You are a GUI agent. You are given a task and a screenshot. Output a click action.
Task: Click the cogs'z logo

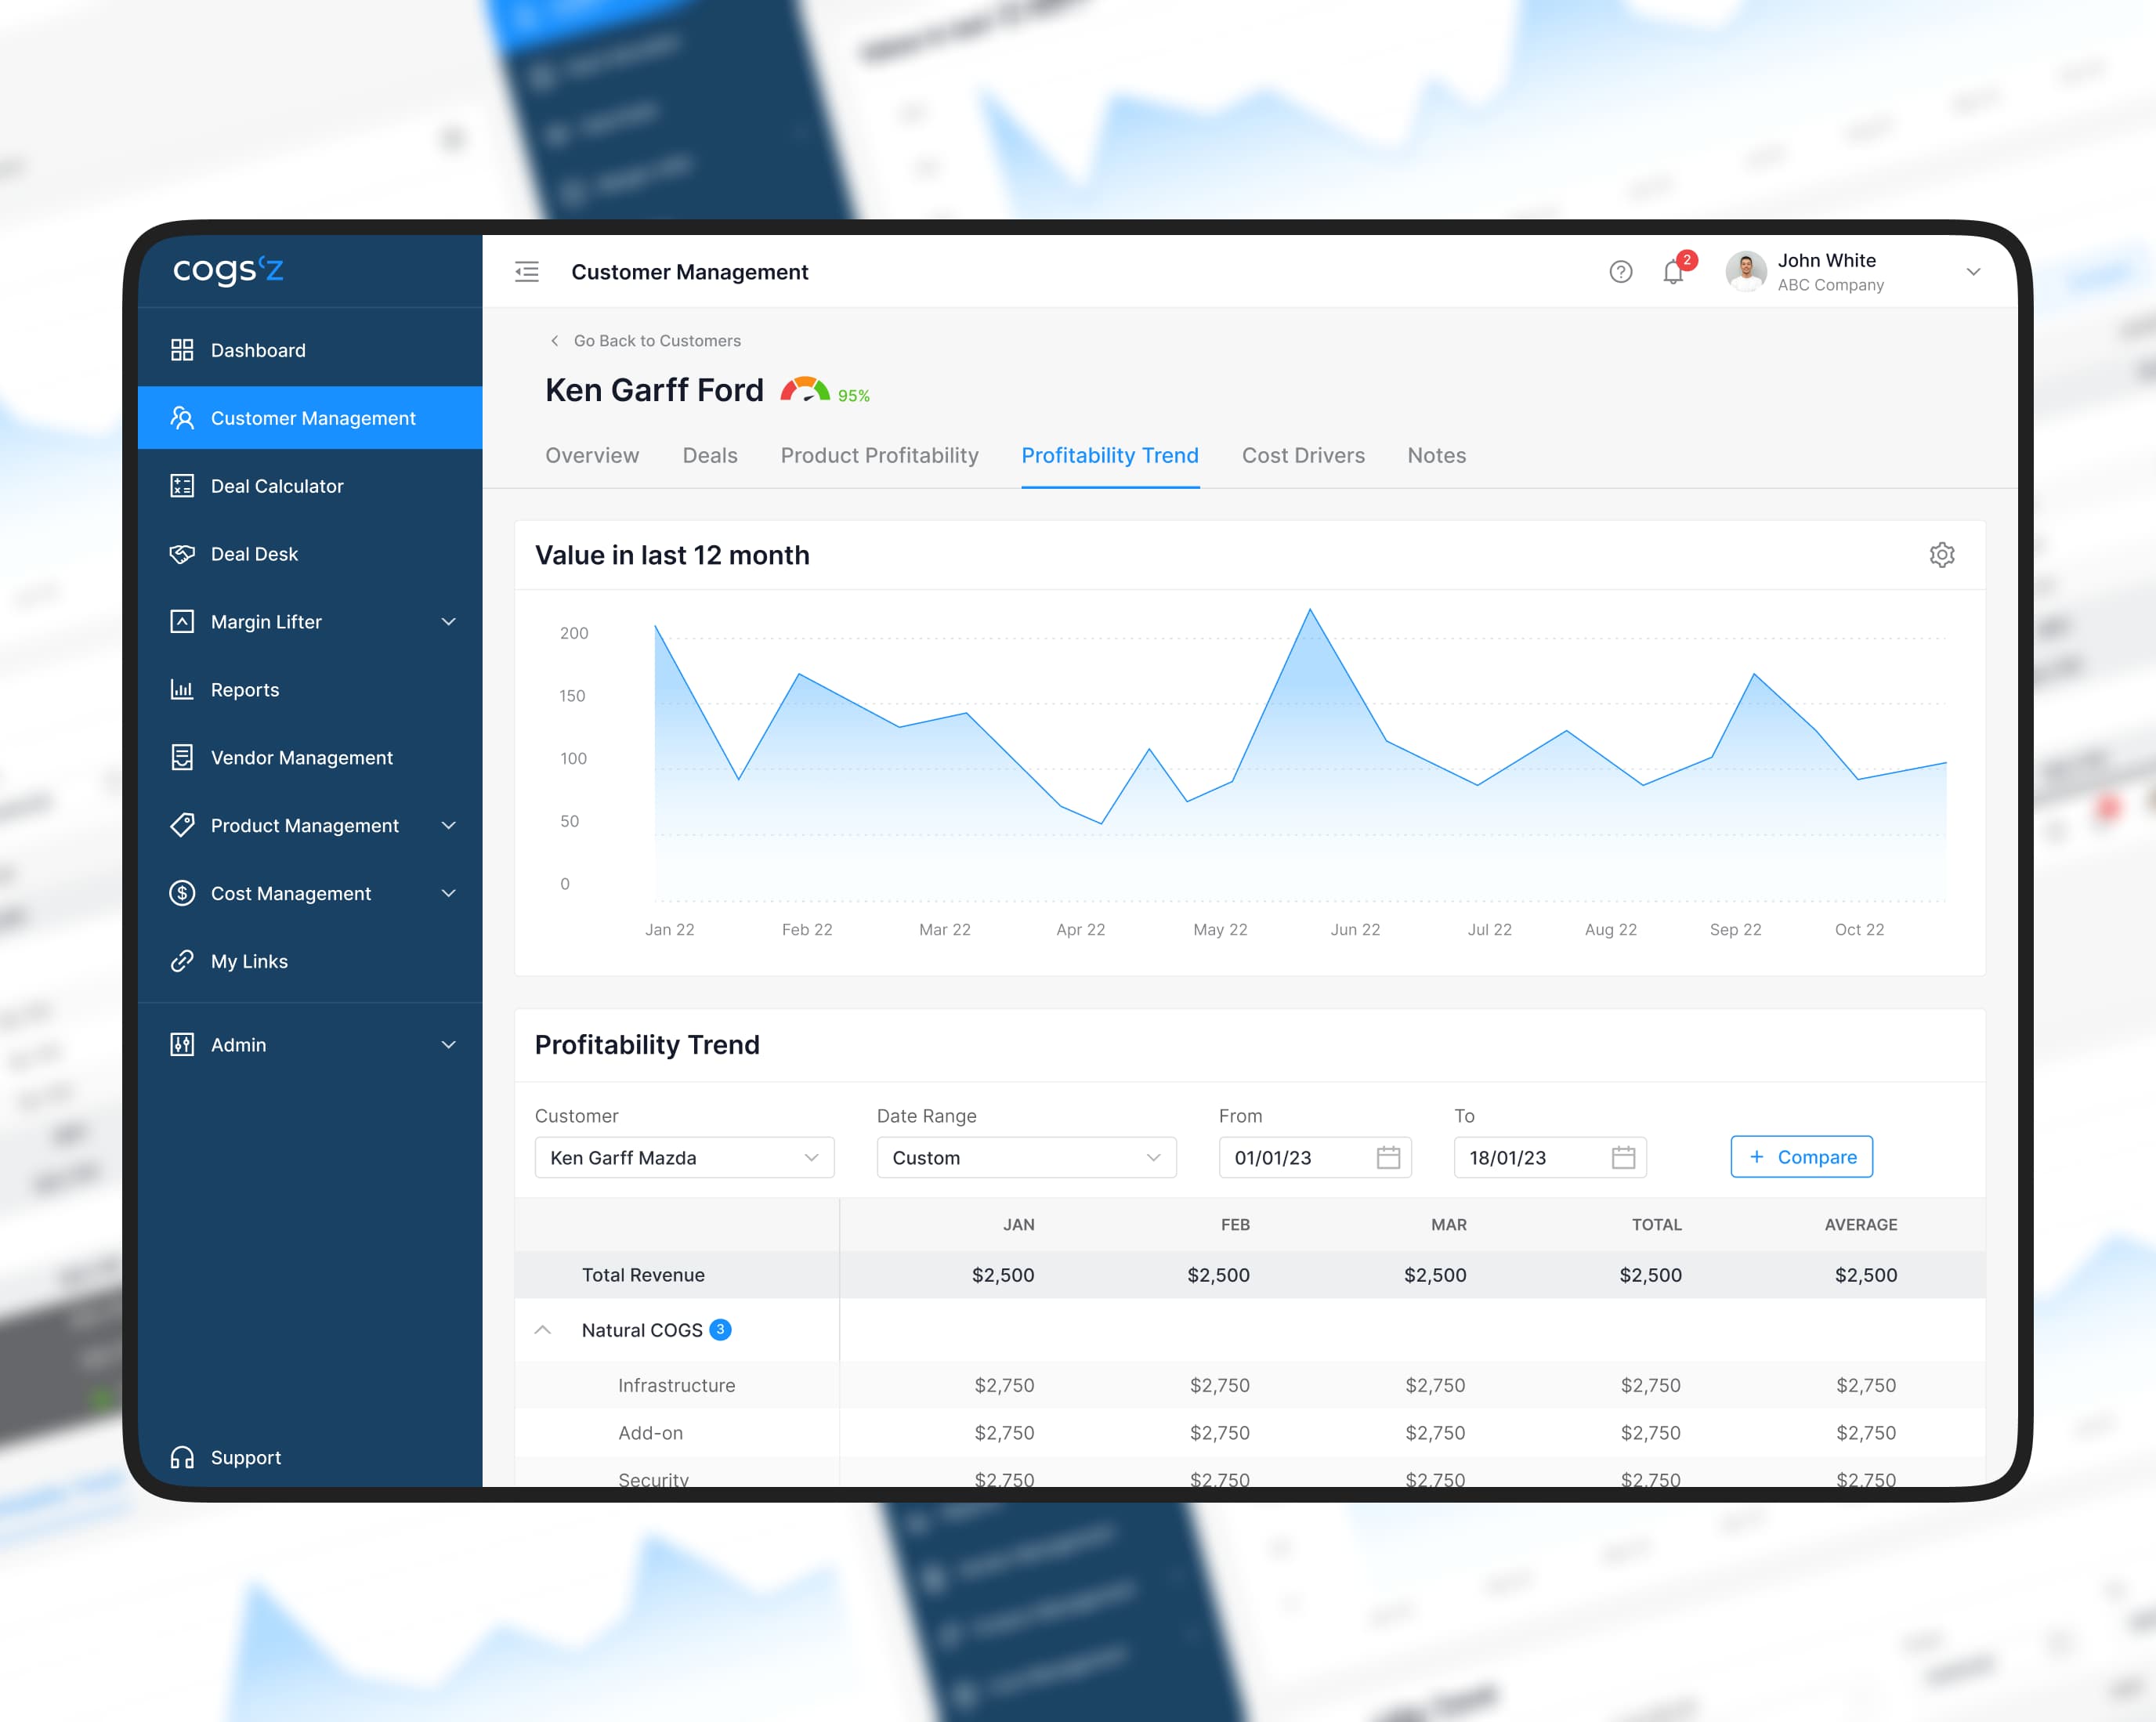tap(228, 270)
